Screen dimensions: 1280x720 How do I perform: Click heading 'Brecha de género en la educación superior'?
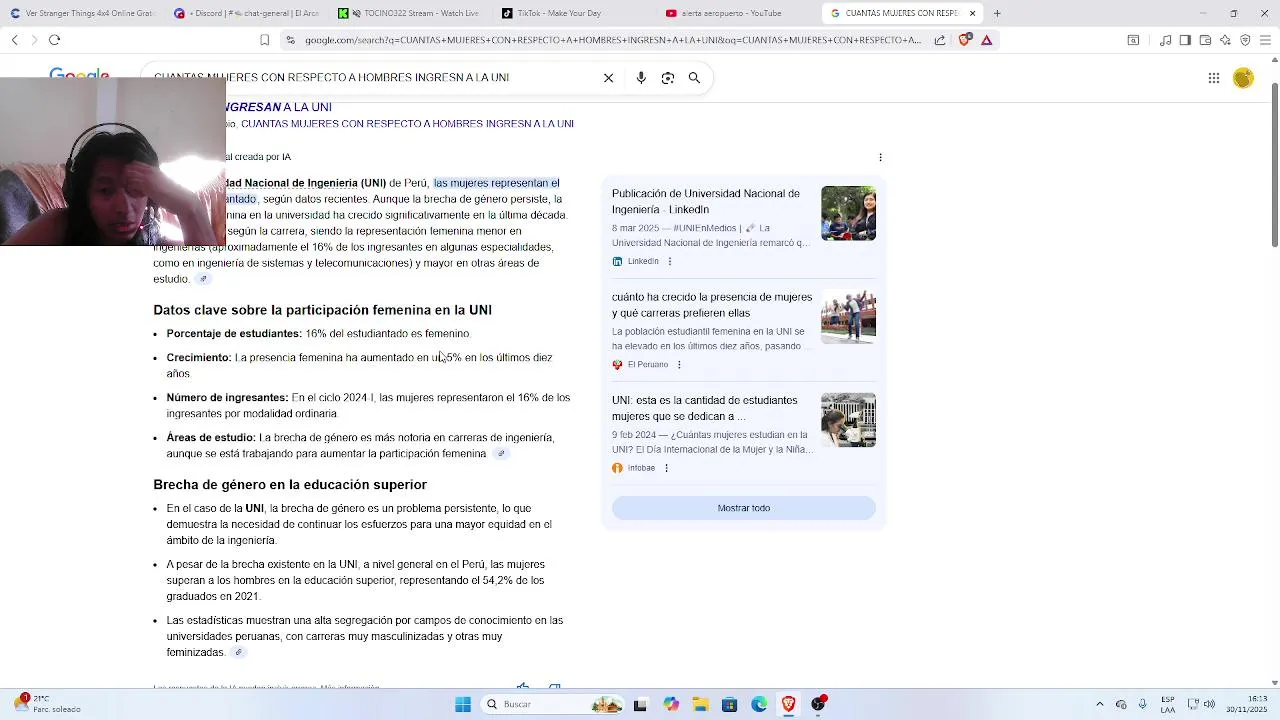(x=290, y=484)
